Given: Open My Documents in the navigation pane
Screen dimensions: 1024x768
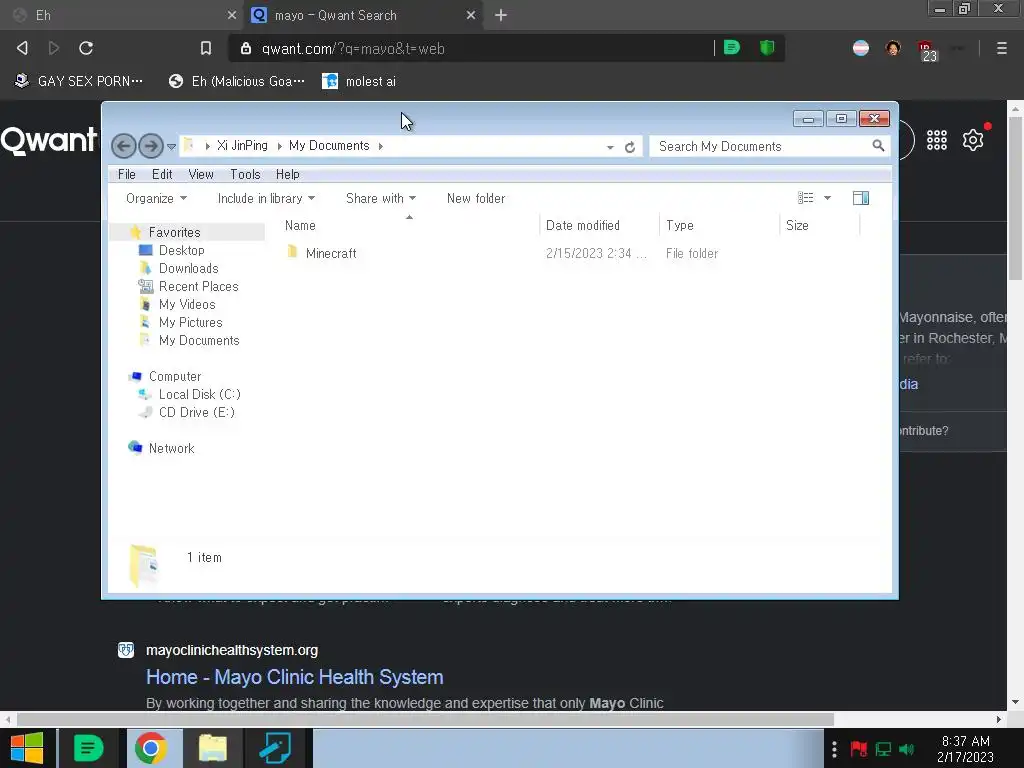Looking at the screenshot, I should [x=199, y=341].
